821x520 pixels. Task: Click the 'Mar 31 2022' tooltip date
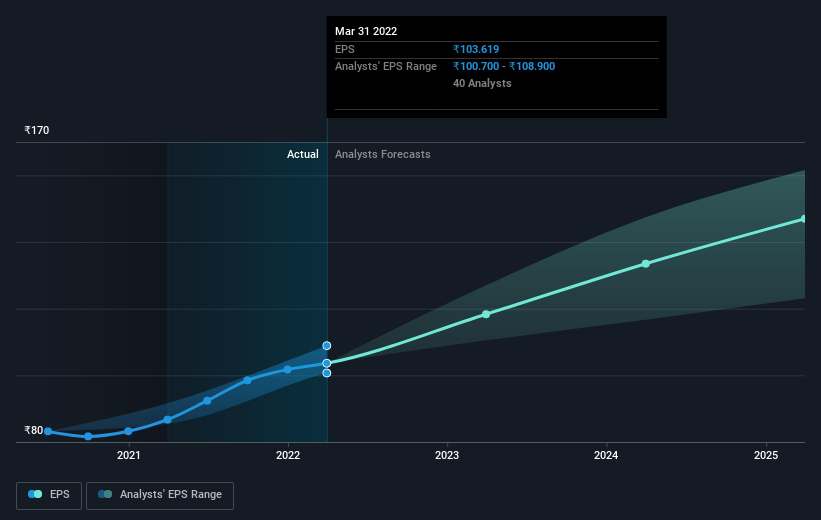pyautogui.click(x=366, y=31)
